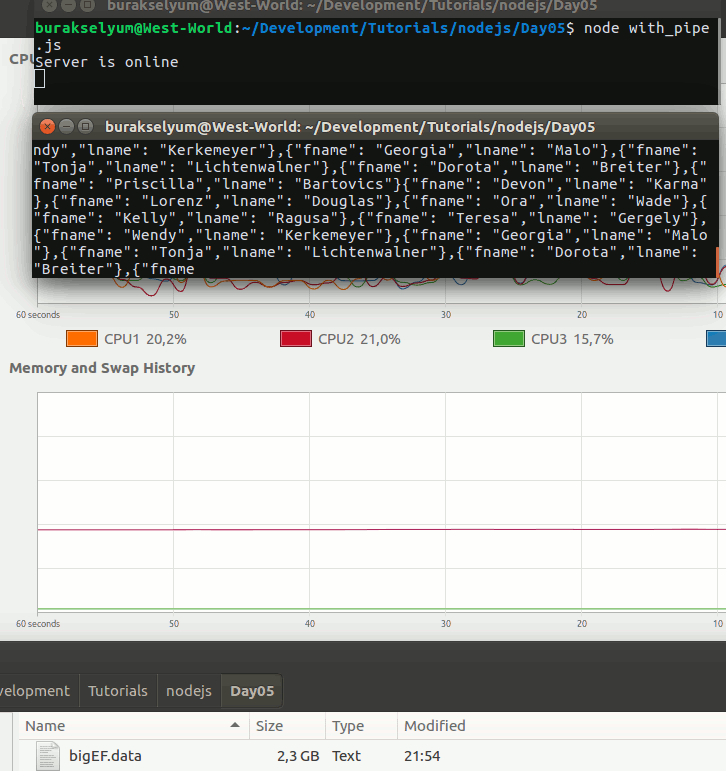
Task: Go to the Tutorials folder breadcrumb
Action: pos(117,691)
